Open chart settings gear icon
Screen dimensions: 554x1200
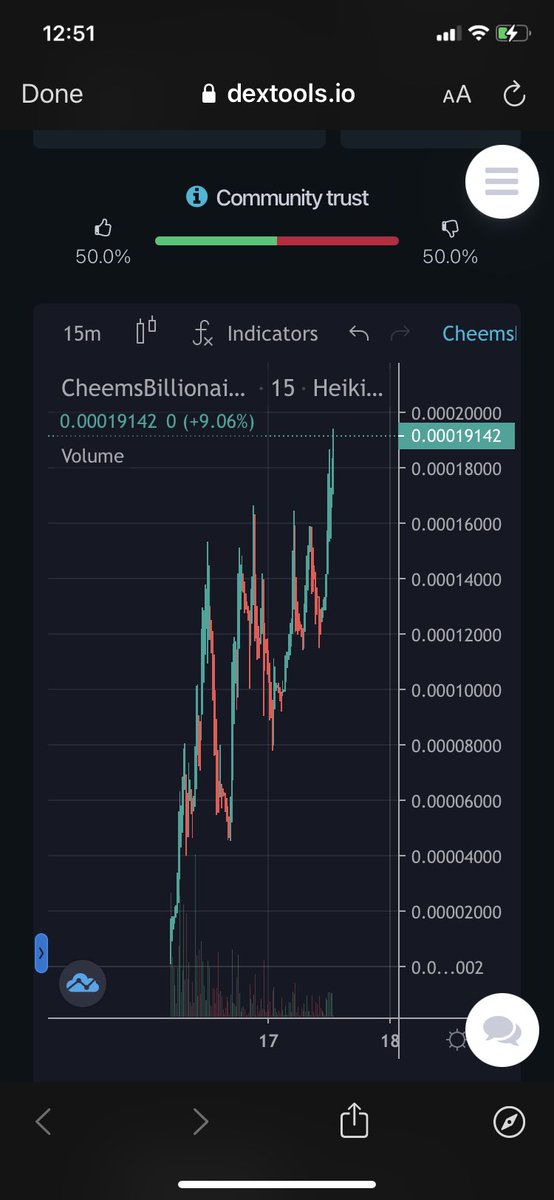pos(457,1041)
